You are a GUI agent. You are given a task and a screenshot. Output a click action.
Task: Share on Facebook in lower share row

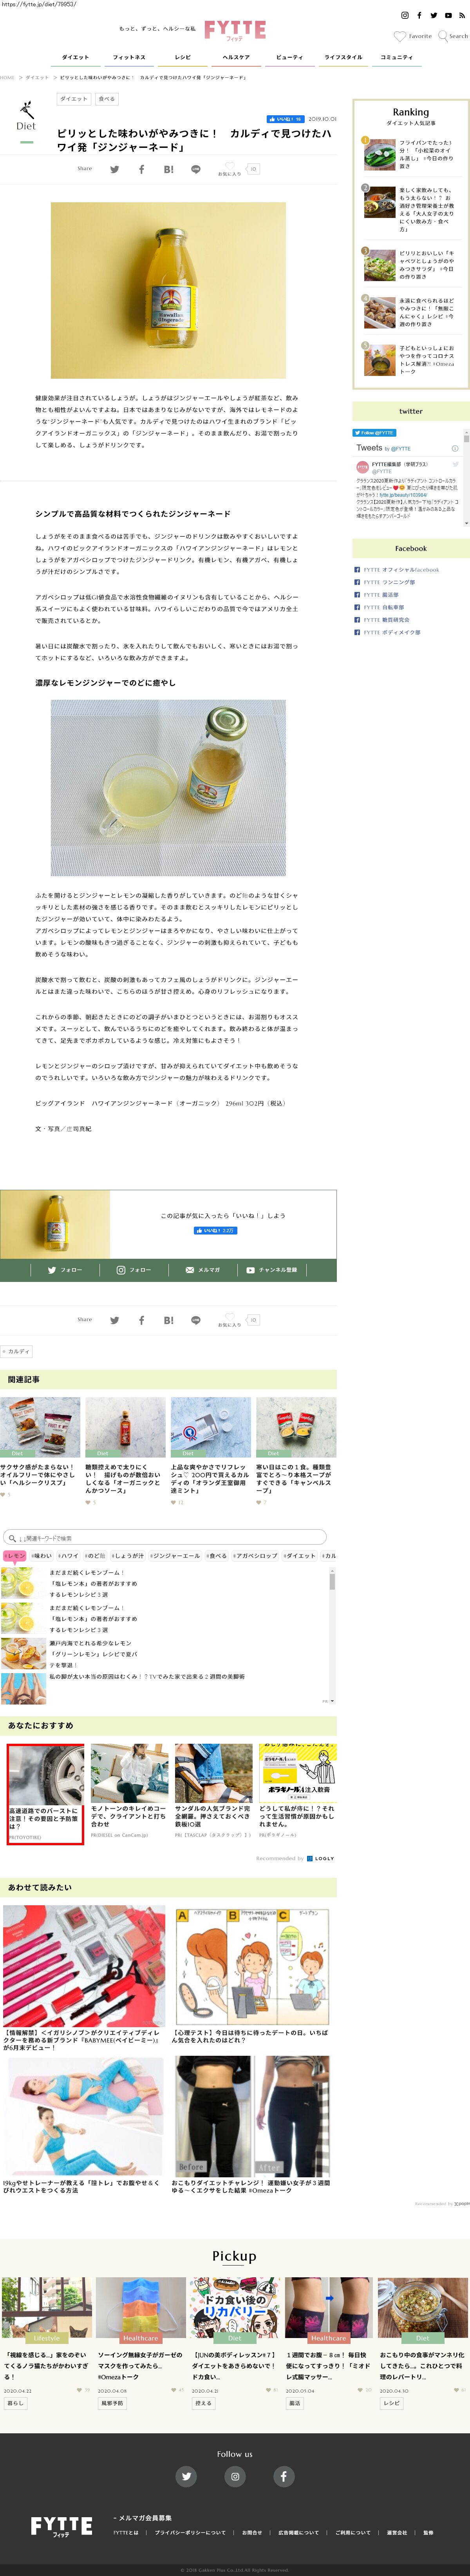tap(141, 1320)
